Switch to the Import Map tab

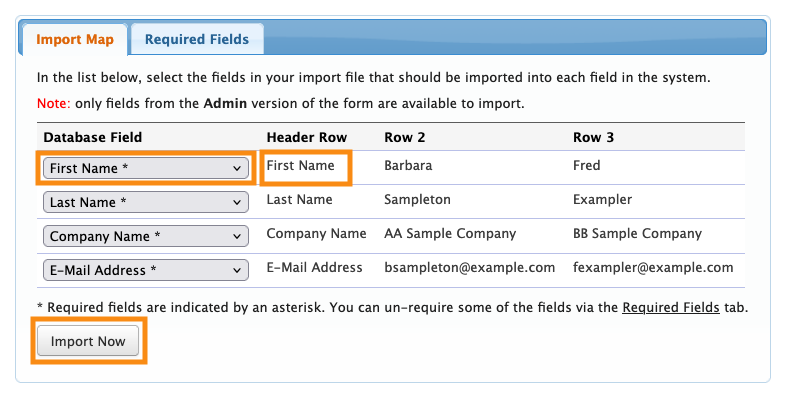coord(74,40)
